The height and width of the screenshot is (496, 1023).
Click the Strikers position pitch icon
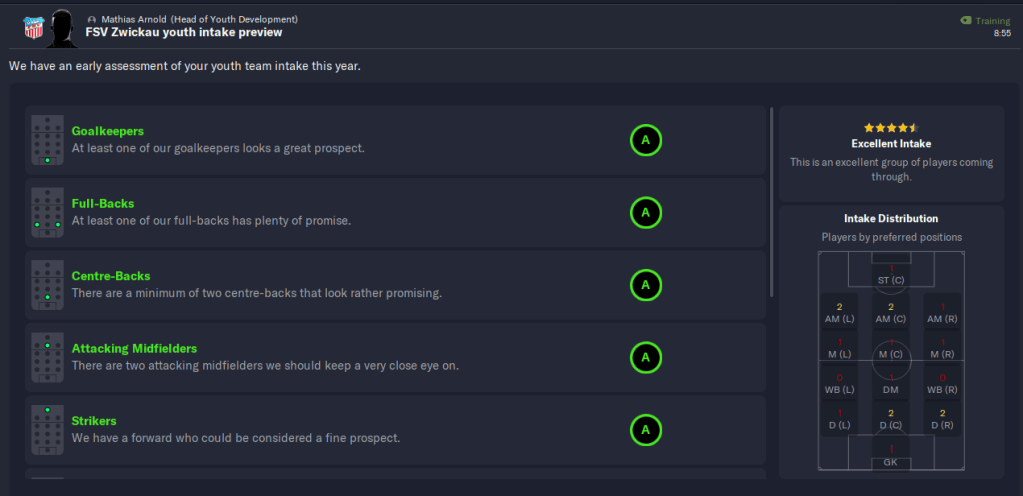(47, 430)
